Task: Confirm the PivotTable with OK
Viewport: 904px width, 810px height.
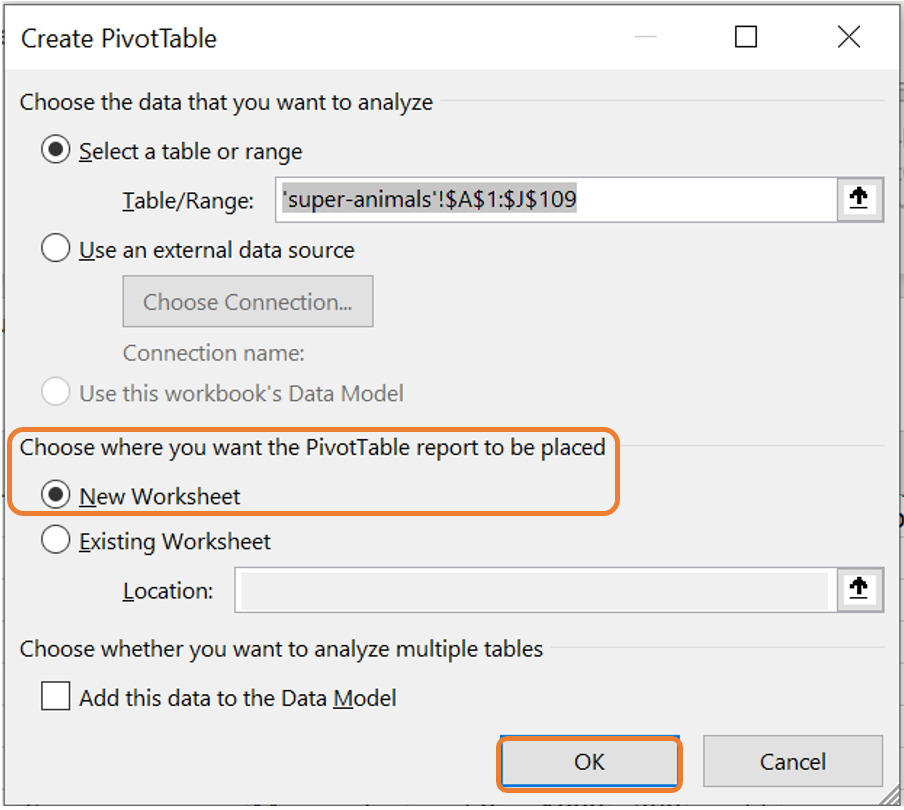Action: [589, 762]
